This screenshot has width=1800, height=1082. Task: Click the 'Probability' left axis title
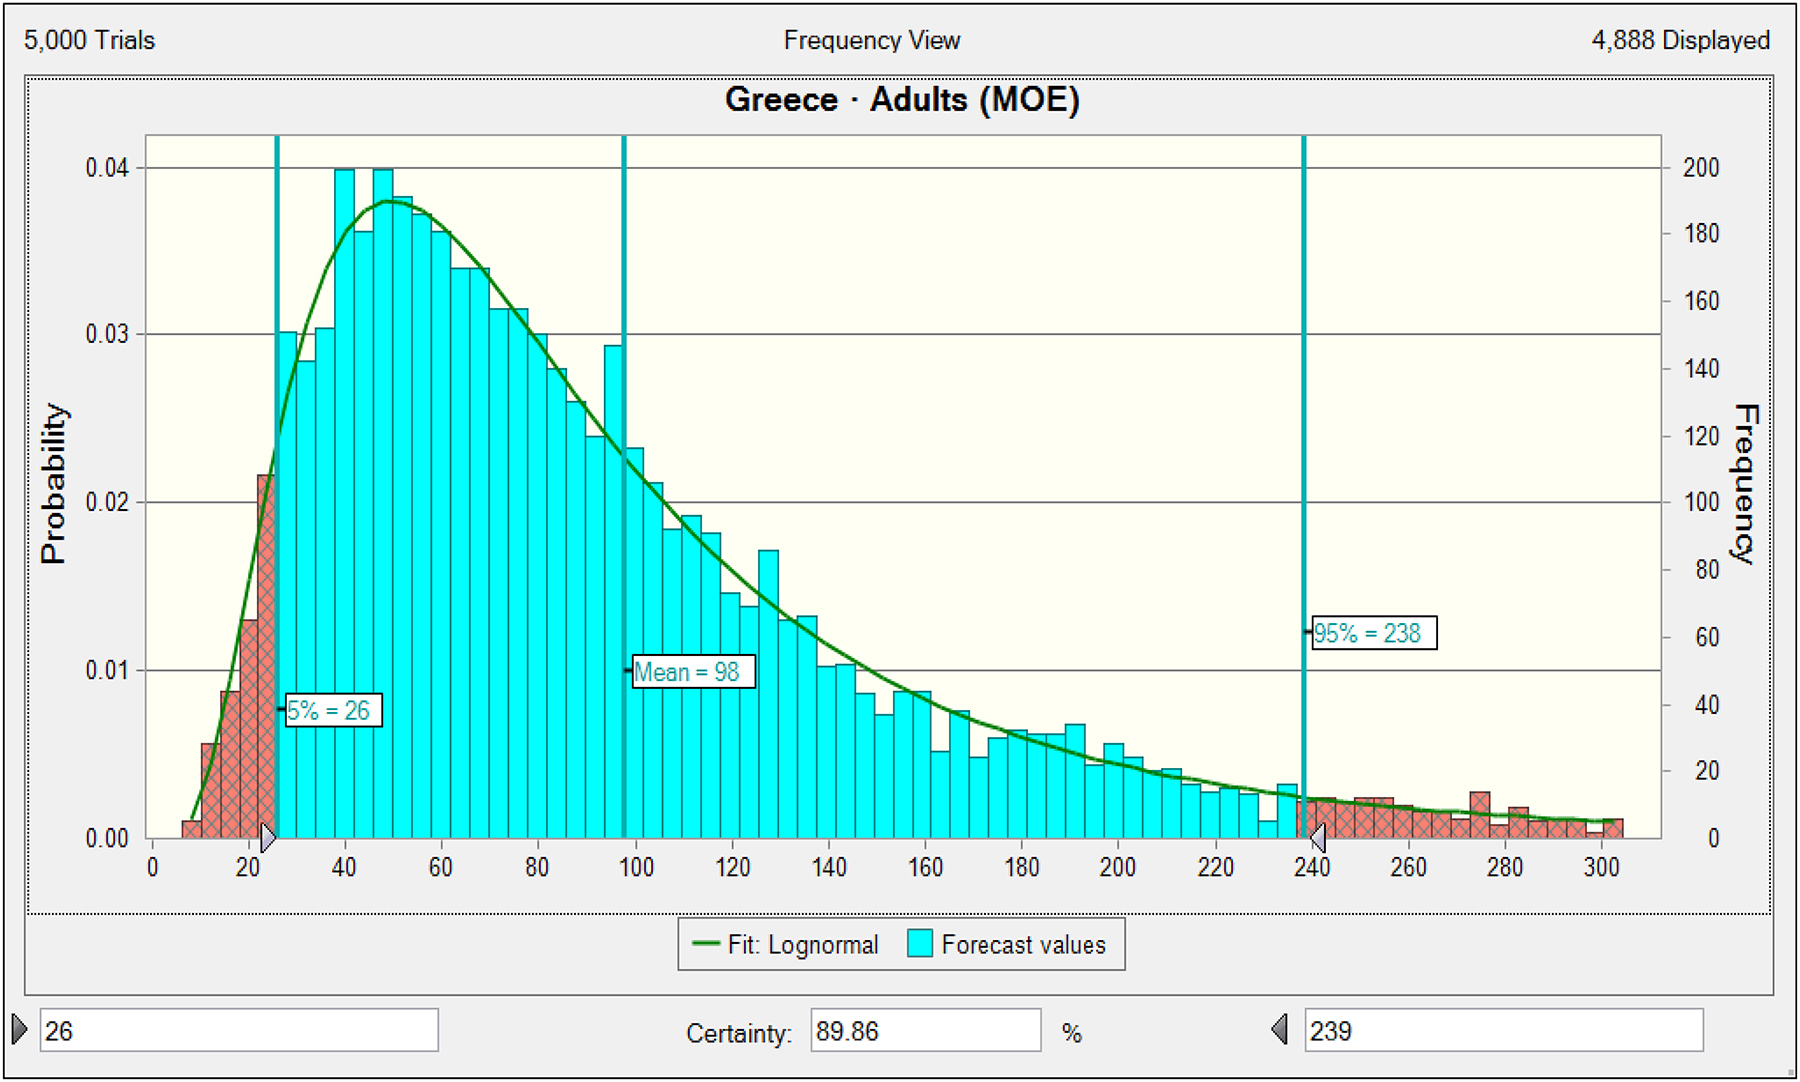[53, 484]
